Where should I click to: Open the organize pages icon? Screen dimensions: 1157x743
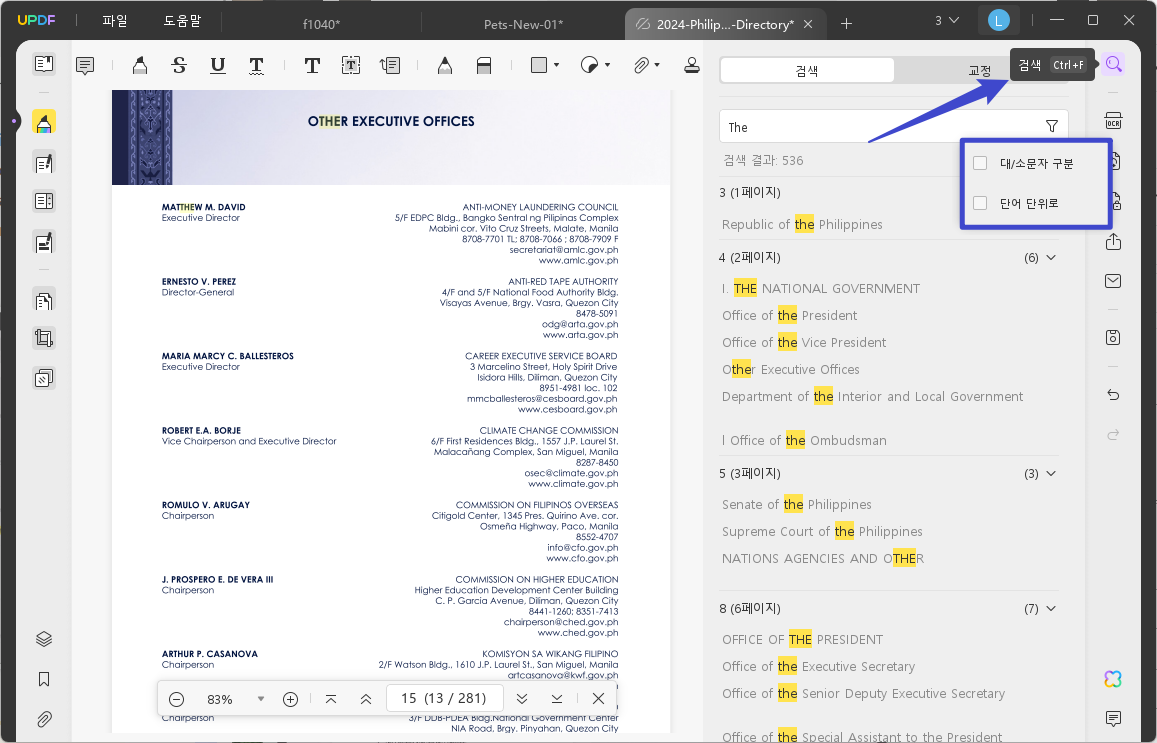44,301
